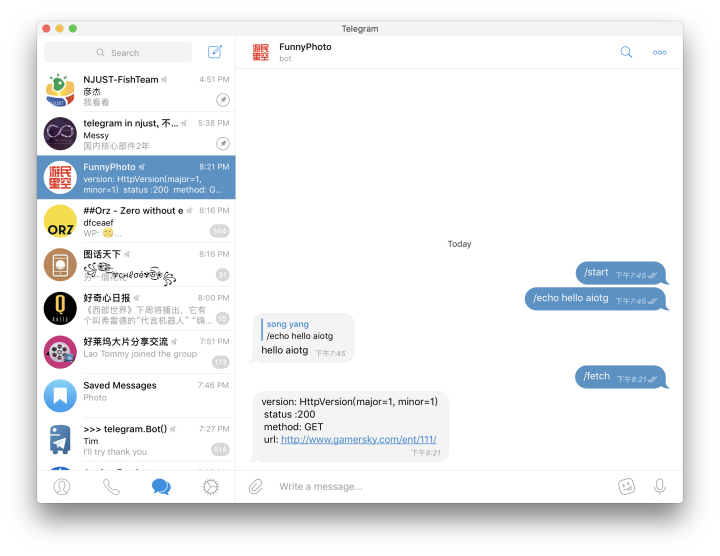Image resolution: width=720 pixels, height=556 pixels.
Task: Click Saved Messages bookmark avatar
Action: (60, 396)
